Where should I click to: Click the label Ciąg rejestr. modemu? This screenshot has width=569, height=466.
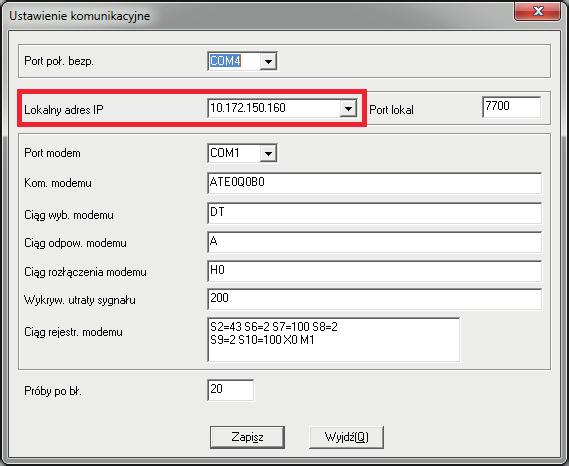[x=73, y=332]
